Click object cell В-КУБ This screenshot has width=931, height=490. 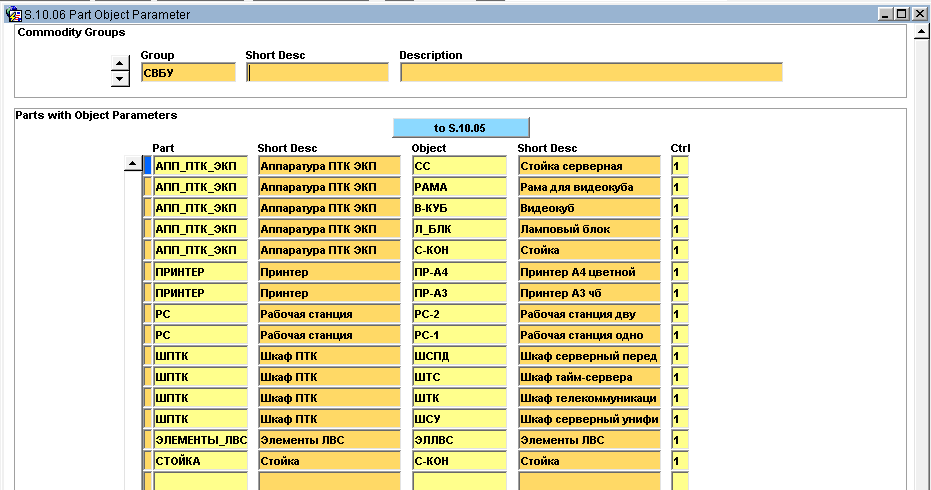[x=460, y=208]
